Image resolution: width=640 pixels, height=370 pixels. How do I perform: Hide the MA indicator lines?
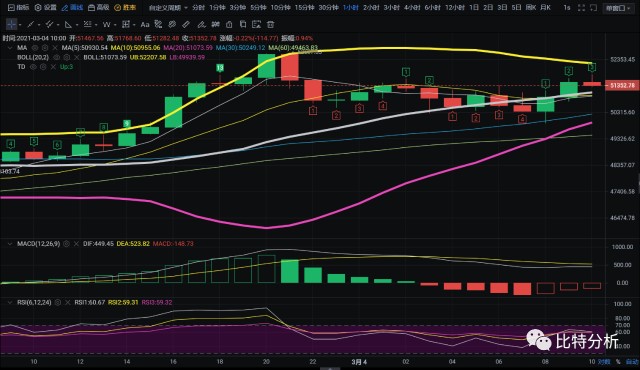(x=35, y=48)
